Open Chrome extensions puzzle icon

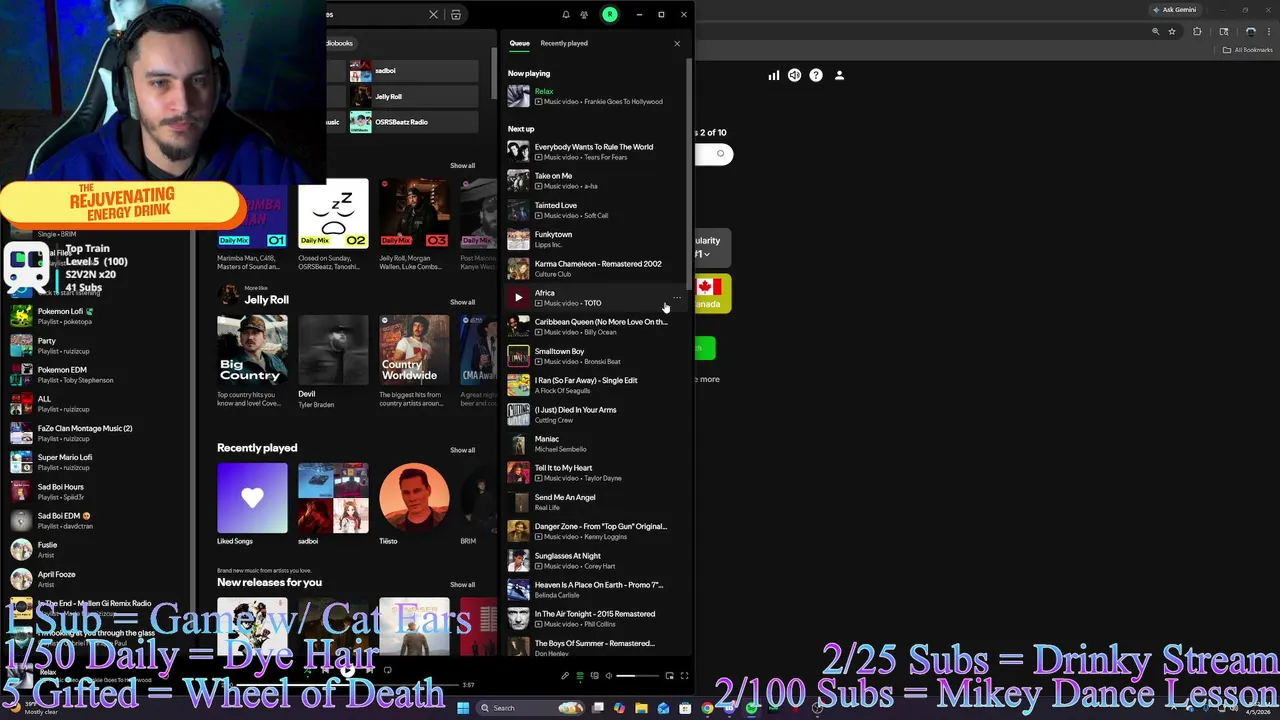pos(1197,31)
